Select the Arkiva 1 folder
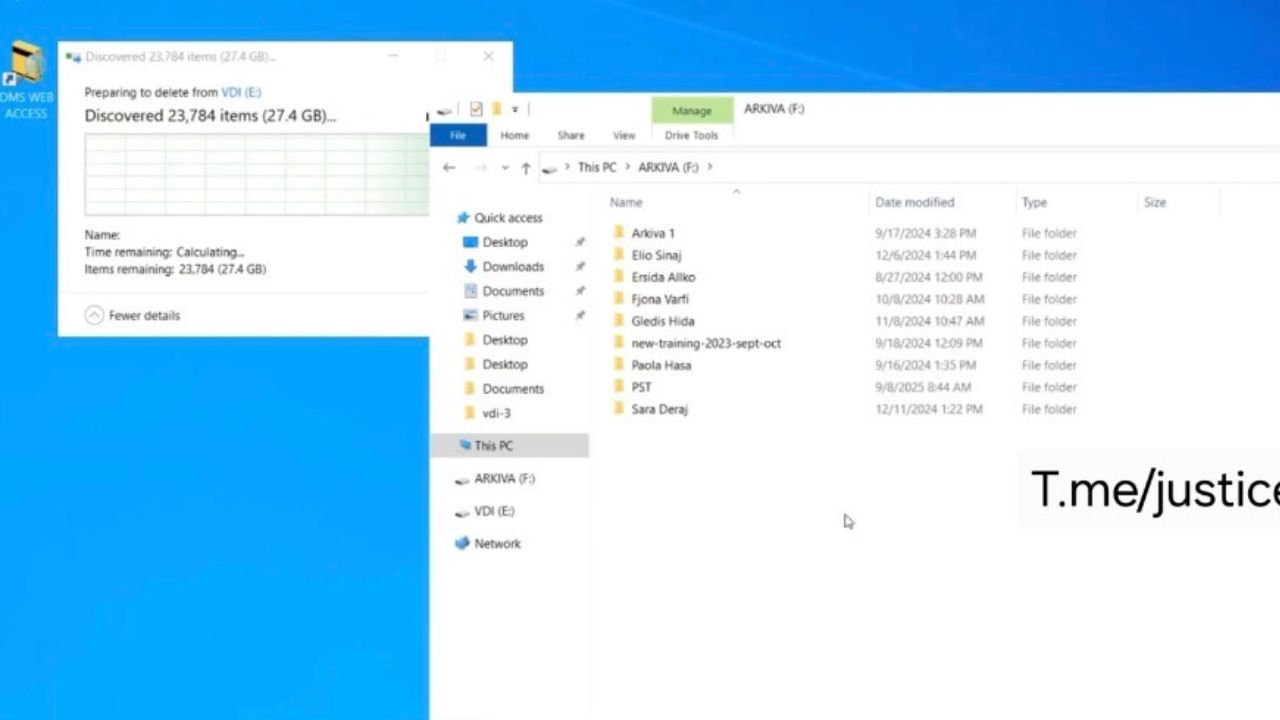This screenshot has height=720, width=1280. pyautogui.click(x=653, y=233)
